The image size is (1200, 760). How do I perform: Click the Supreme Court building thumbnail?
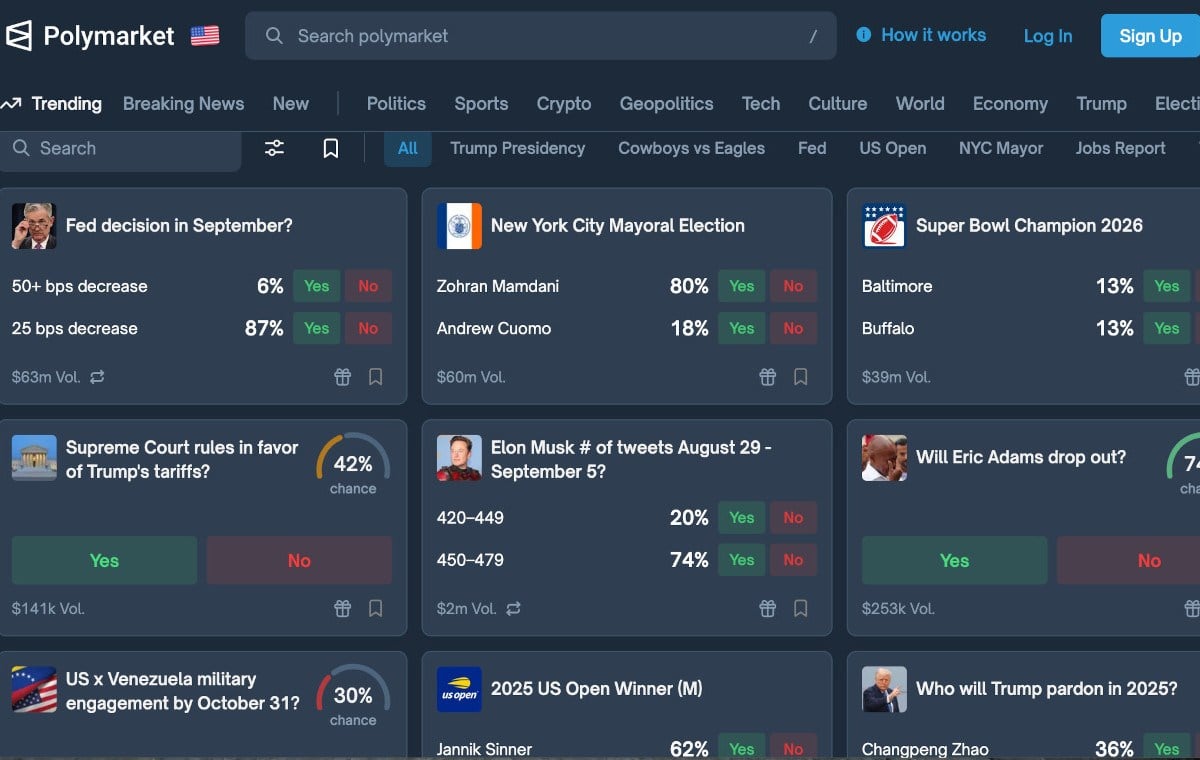pos(34,458)
